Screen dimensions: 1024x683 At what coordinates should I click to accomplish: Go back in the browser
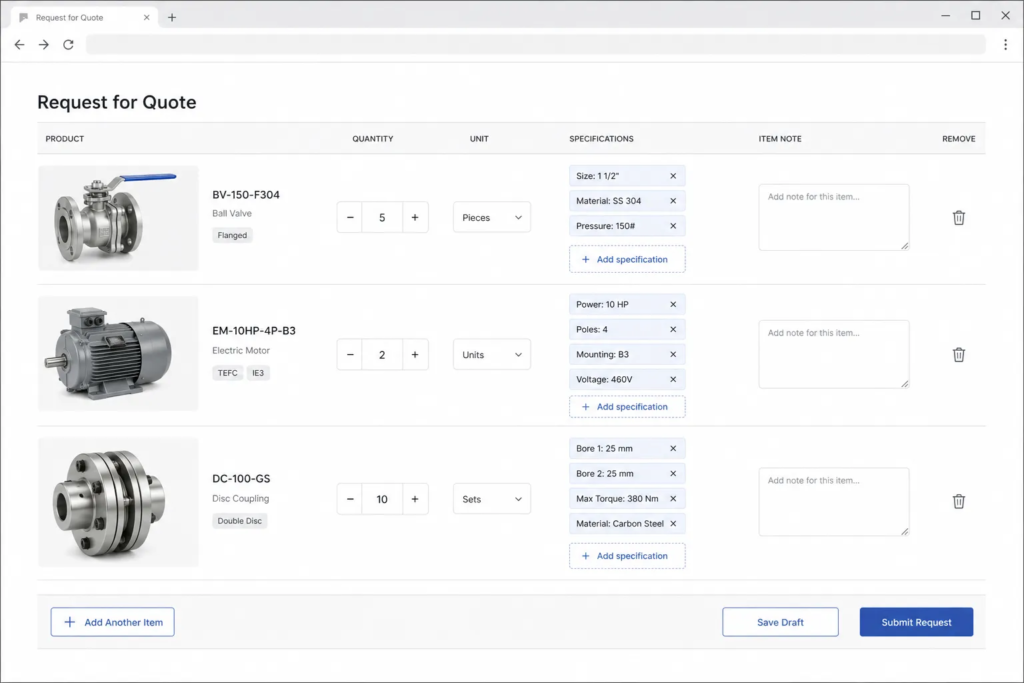(x=20, y=44)
